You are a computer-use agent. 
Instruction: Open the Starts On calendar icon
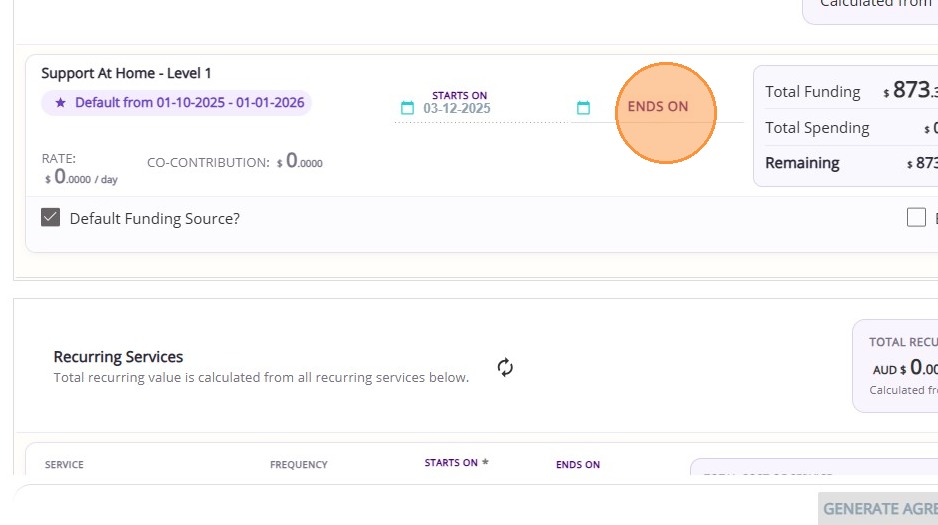[x=407, y=108]
